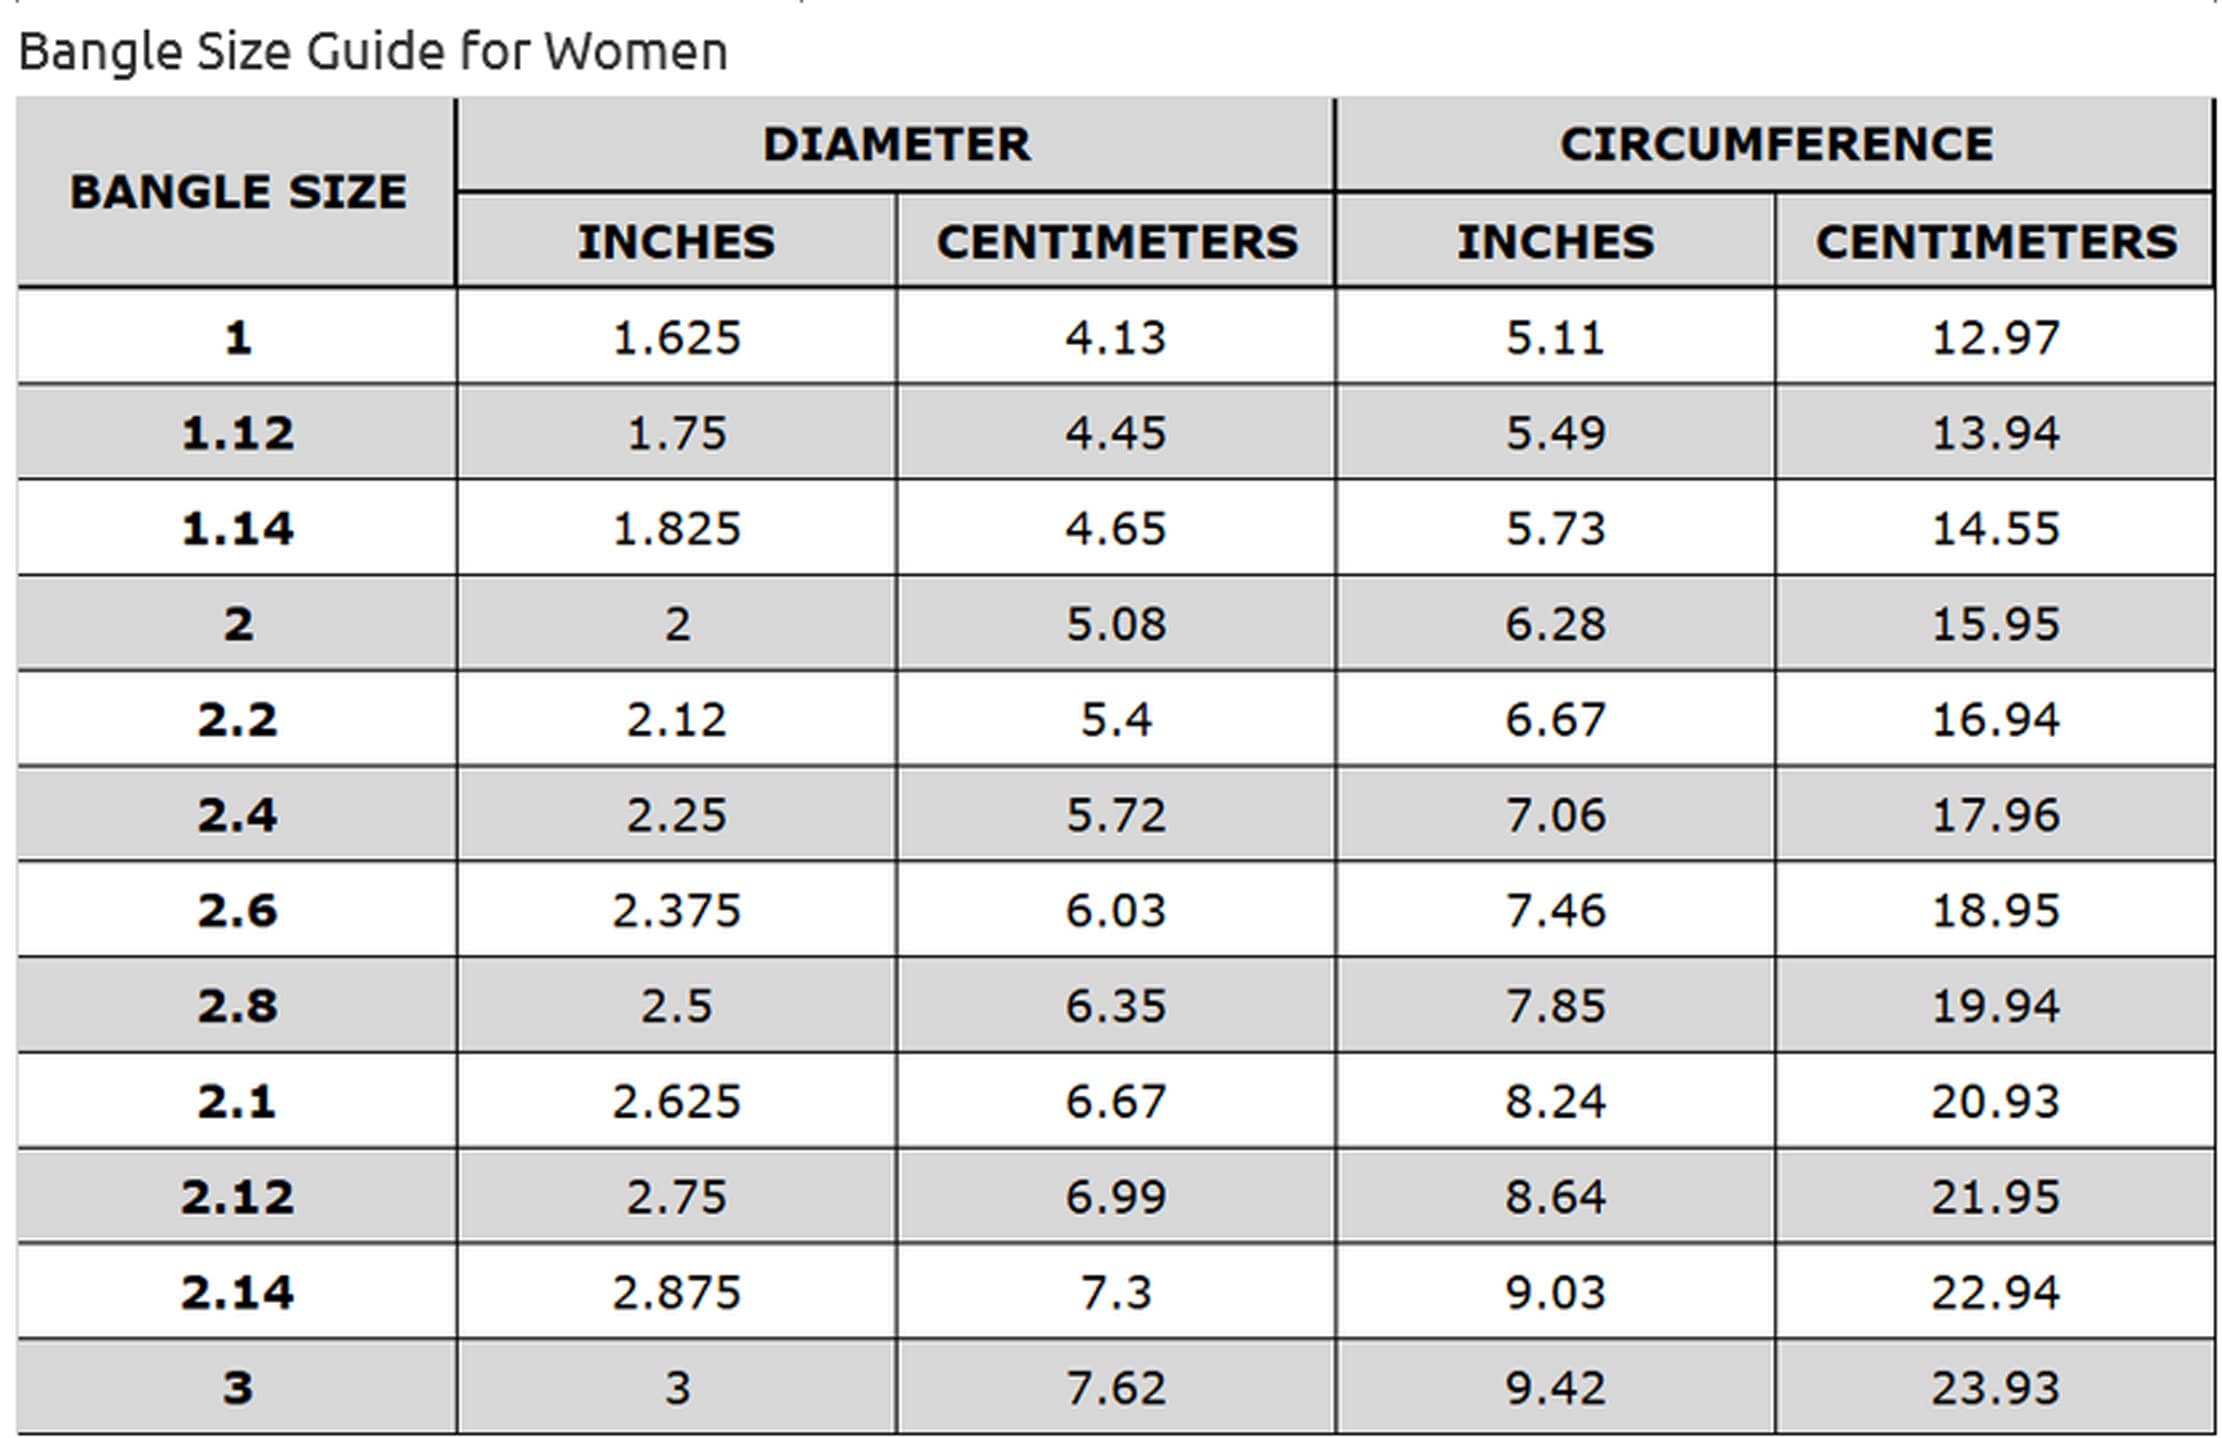Viewport: 2222px width, 1438px height.
Task: Click bangle size 2.12 row label
Action: [237, 1197]
